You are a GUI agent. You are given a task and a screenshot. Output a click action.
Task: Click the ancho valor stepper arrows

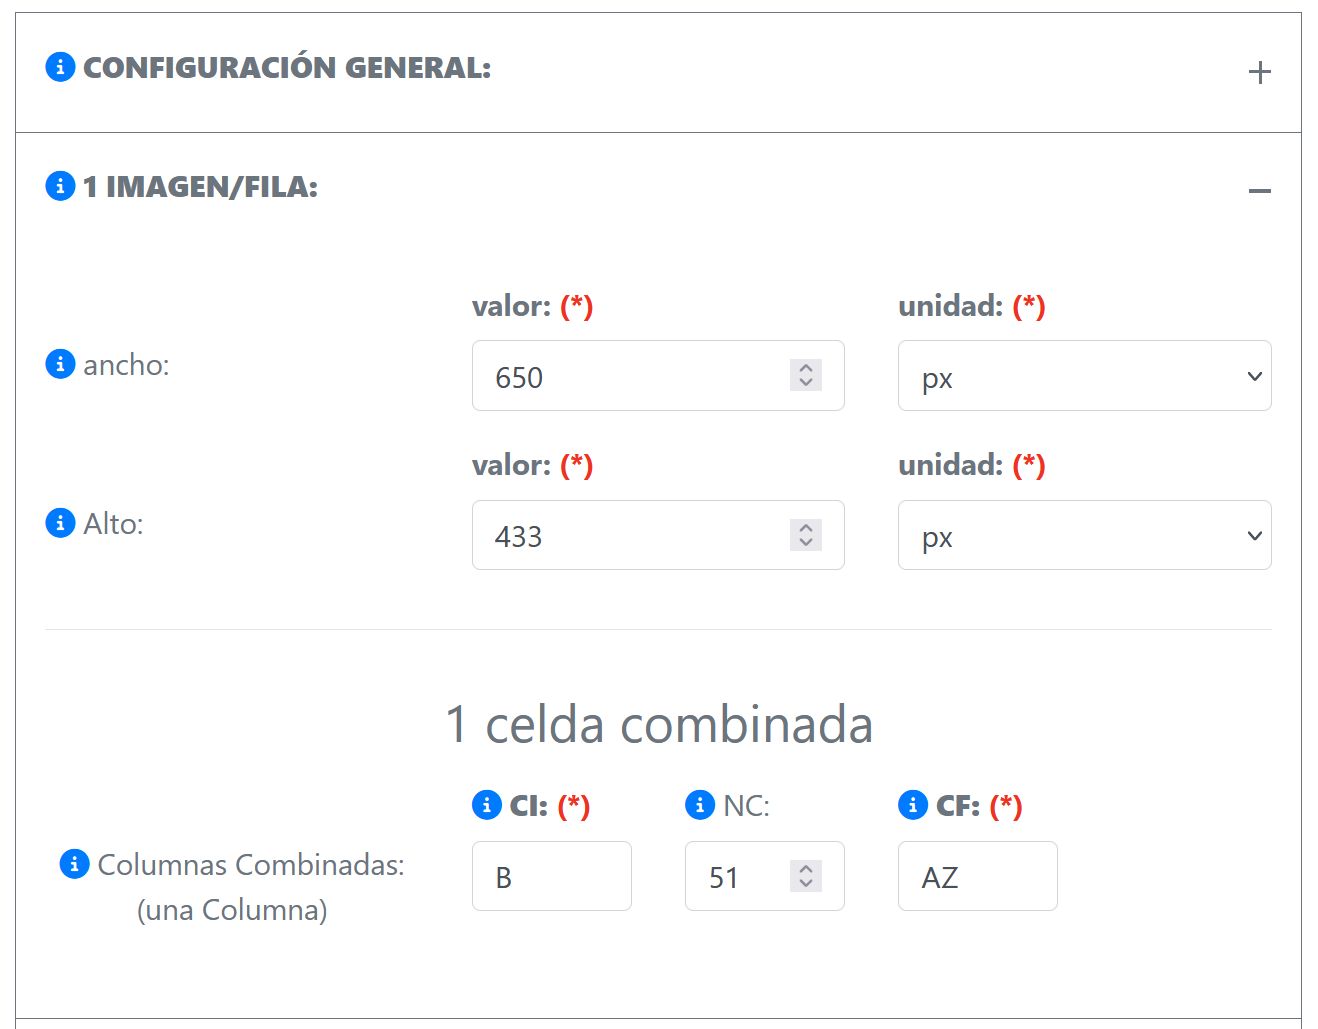click(x=805, y=375)
